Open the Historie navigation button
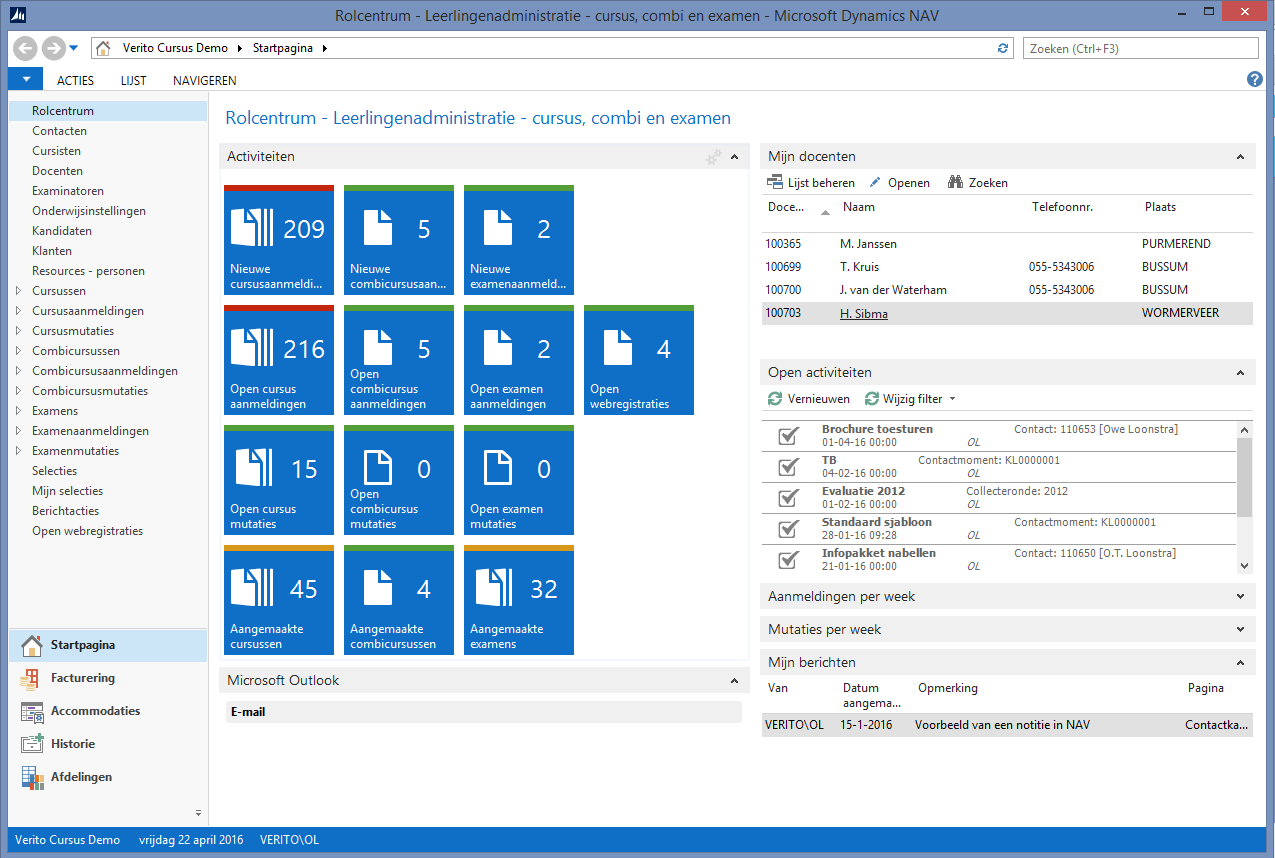The width and height of the screenshot is (1275, 858). [x=108, y=744]
